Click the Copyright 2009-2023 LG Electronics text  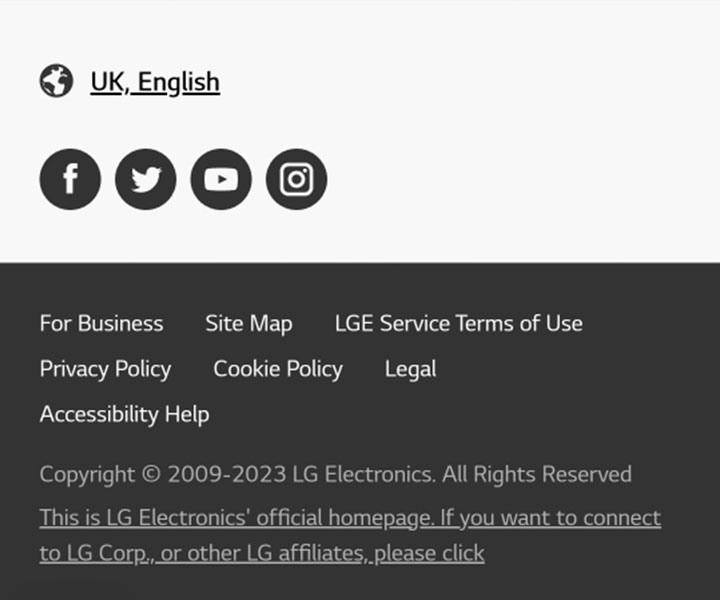click(237, 474)
